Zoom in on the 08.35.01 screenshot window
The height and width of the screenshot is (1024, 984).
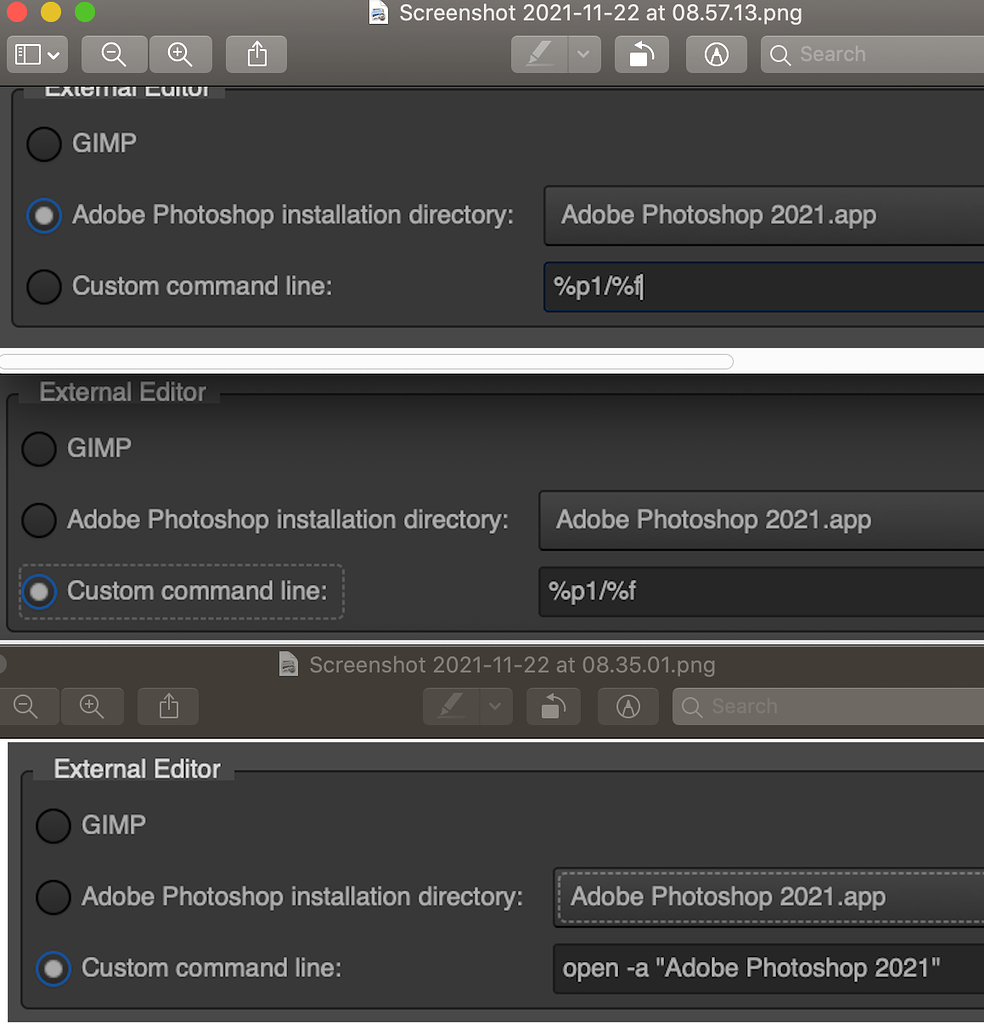(x=92, y=707)
